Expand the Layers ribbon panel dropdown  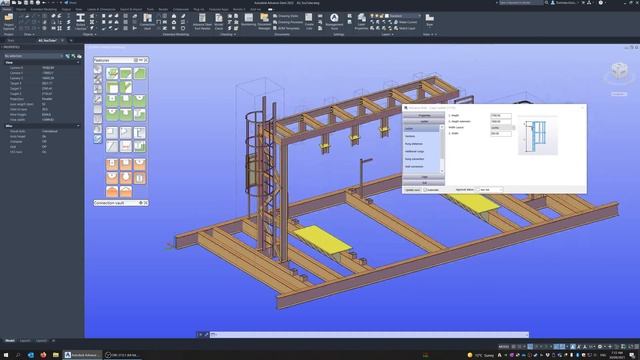[387, 35]
